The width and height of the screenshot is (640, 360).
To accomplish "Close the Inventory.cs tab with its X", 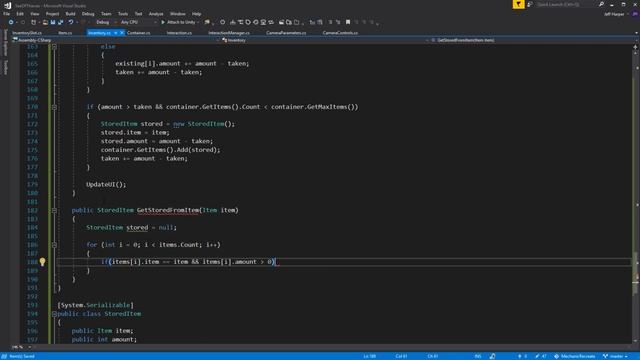I will [x=122, y=33].
